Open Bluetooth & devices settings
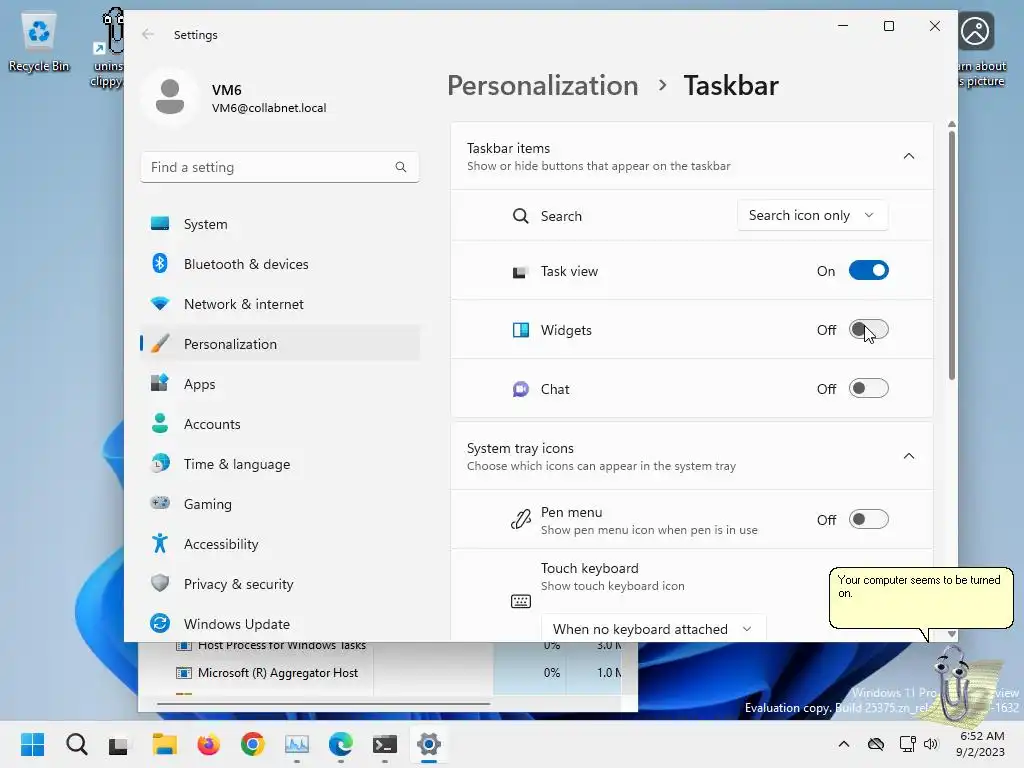Image resolution: width=1024 pixels, height=768 pixels. (x=280, y=264)
